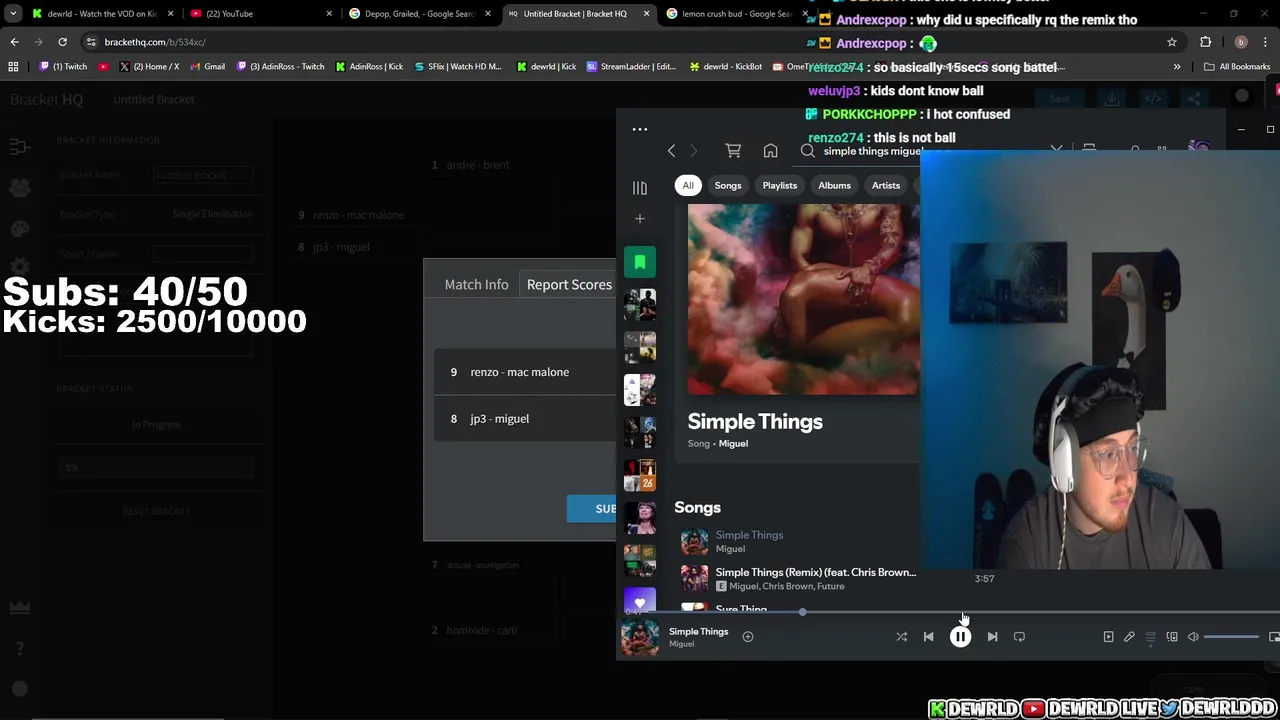Click the browser back arrow
The height and width of the screenshot is (720, 1280).
click(x=14, y=42)
